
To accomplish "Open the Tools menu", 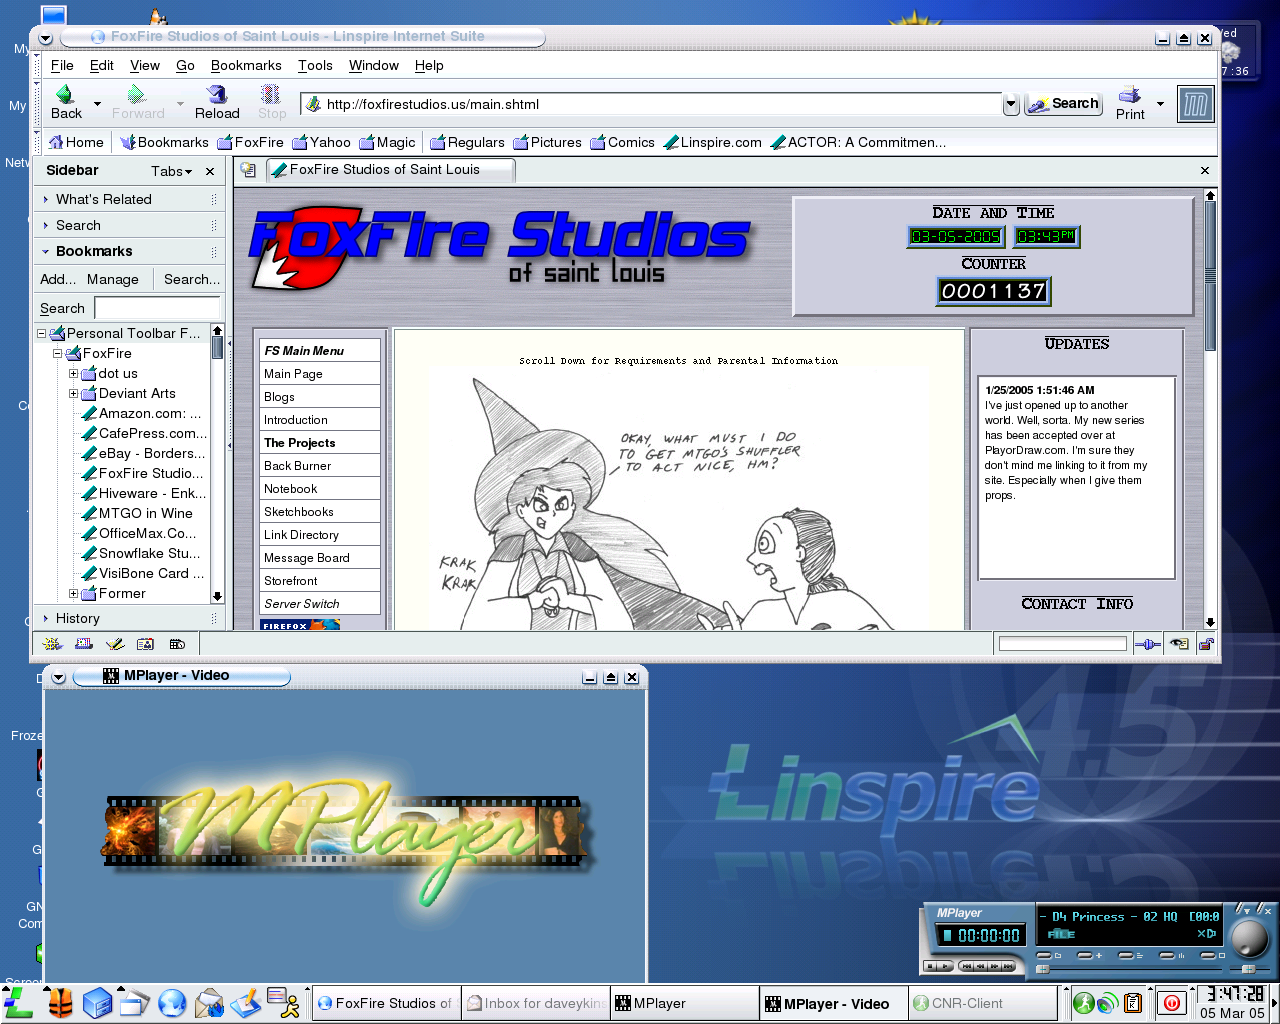I will [315, 65].
